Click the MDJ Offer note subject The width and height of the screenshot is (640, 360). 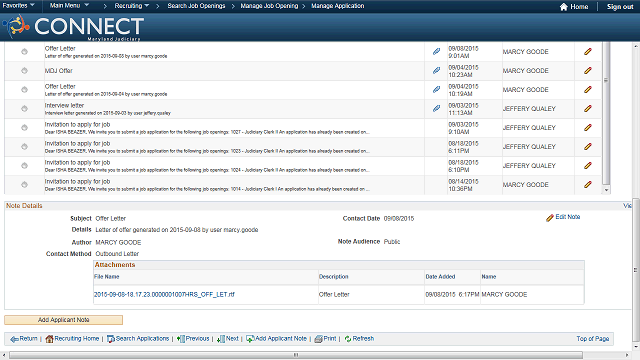(x=58, y=71)
